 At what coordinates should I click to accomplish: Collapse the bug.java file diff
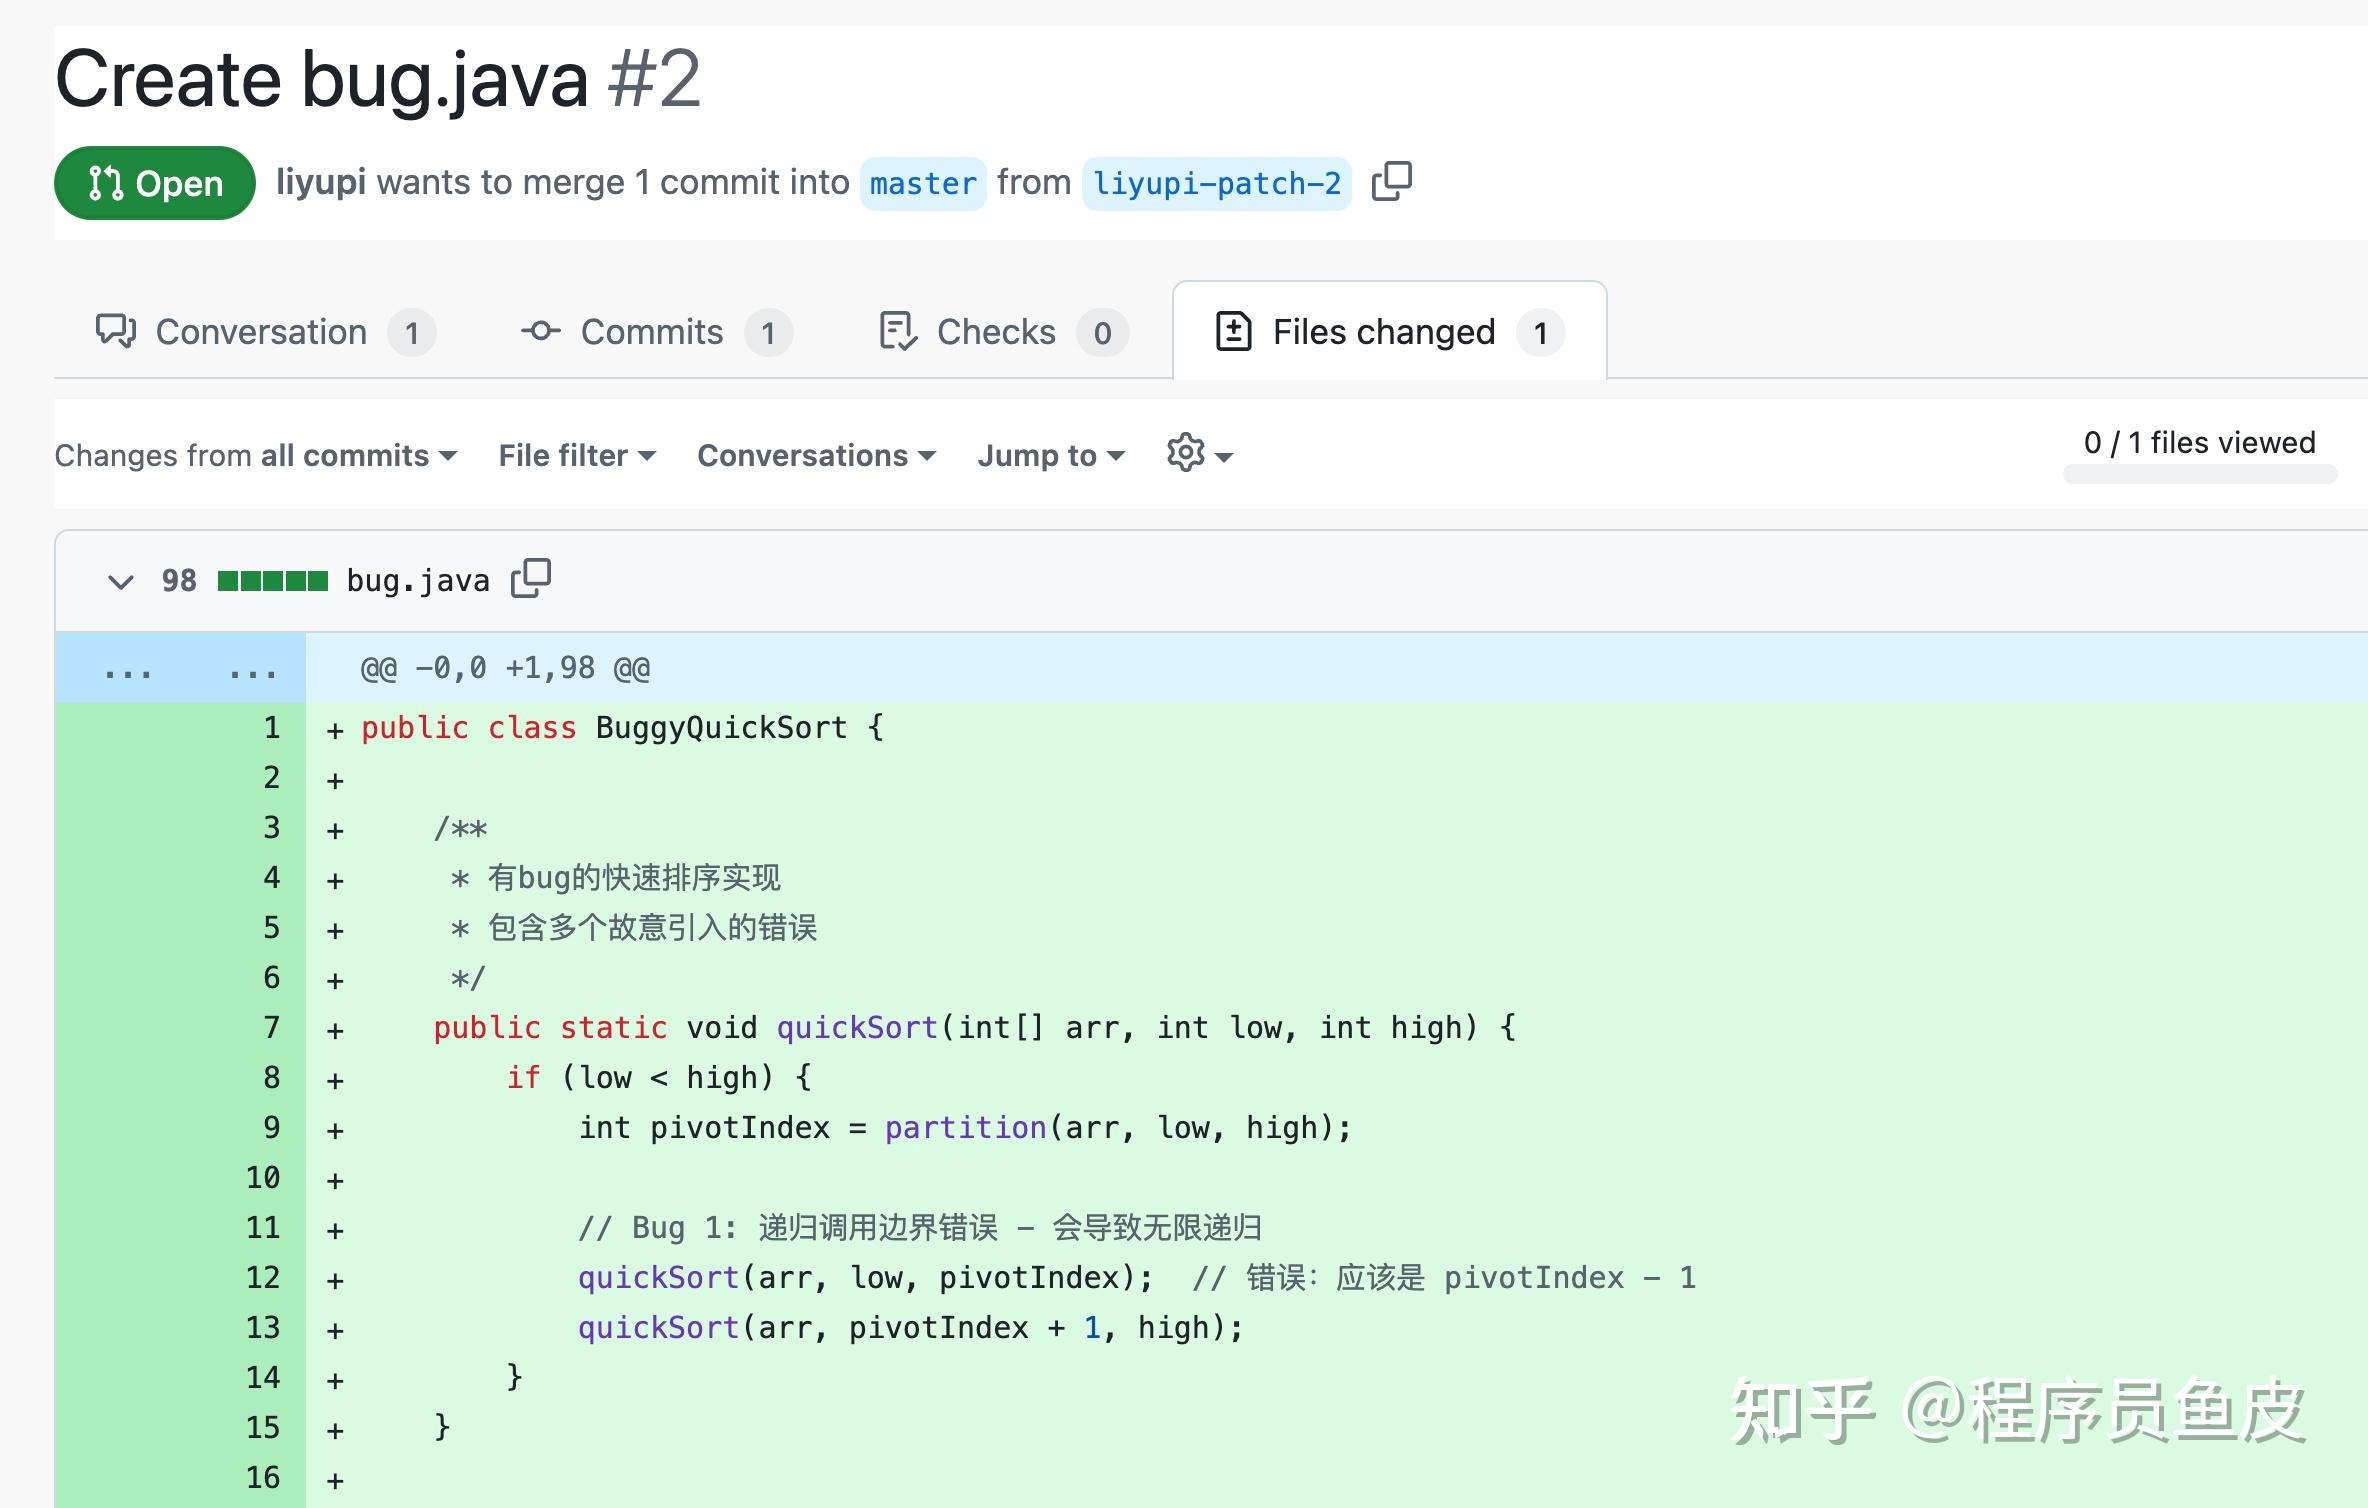120,581
